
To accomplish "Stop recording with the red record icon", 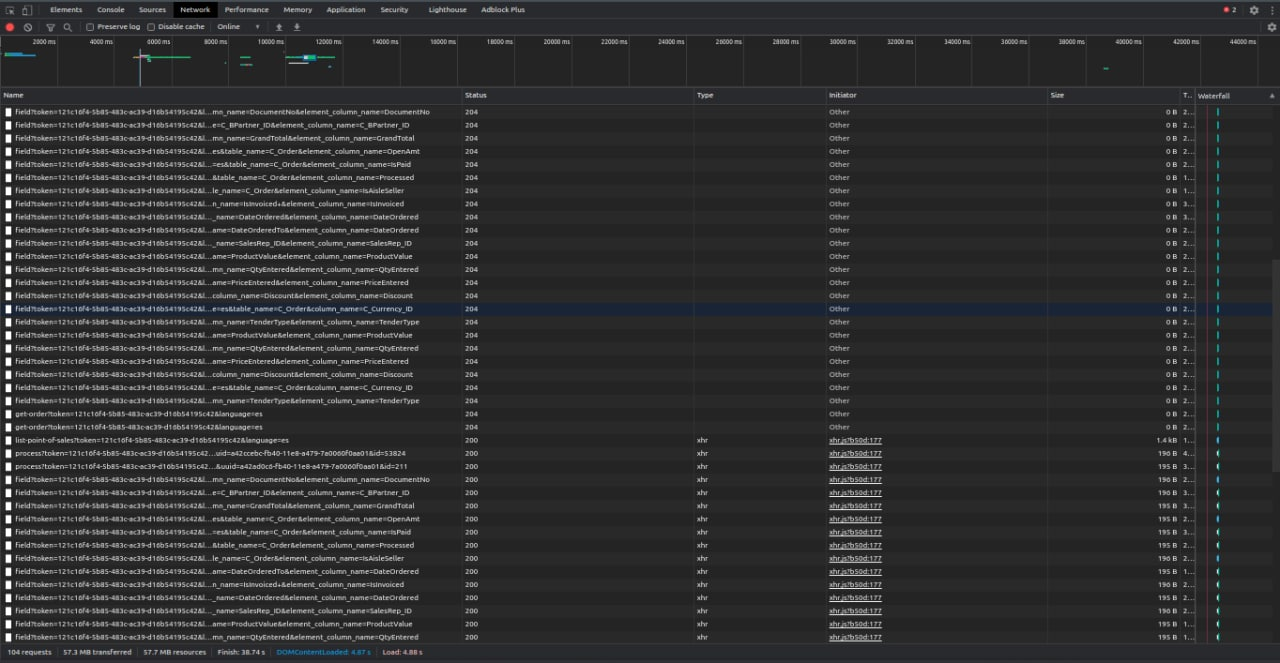I will 10,27.
